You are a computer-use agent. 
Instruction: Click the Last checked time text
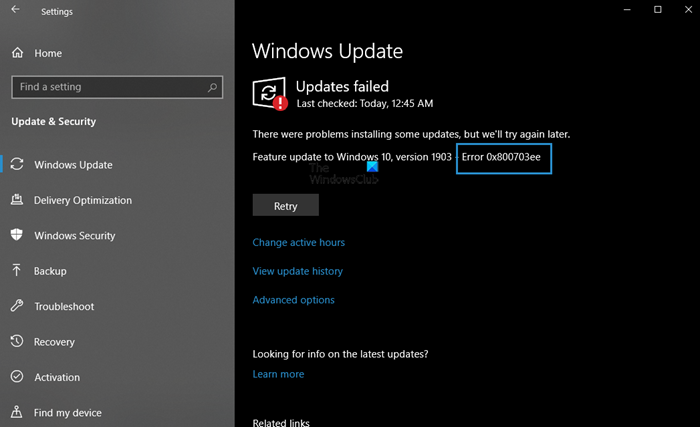pos(365,104)
